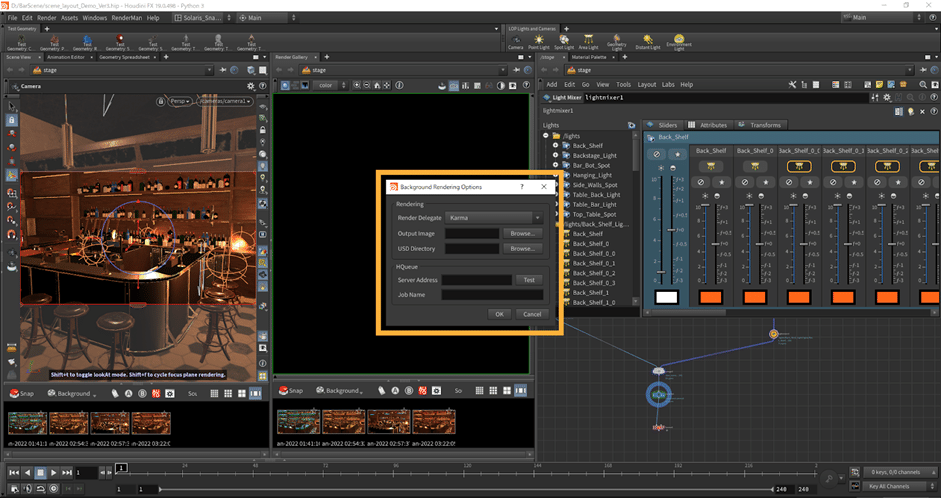
Task: Click the Test button for Server Address
Action: pyautogui.click(x=530, y=280)
